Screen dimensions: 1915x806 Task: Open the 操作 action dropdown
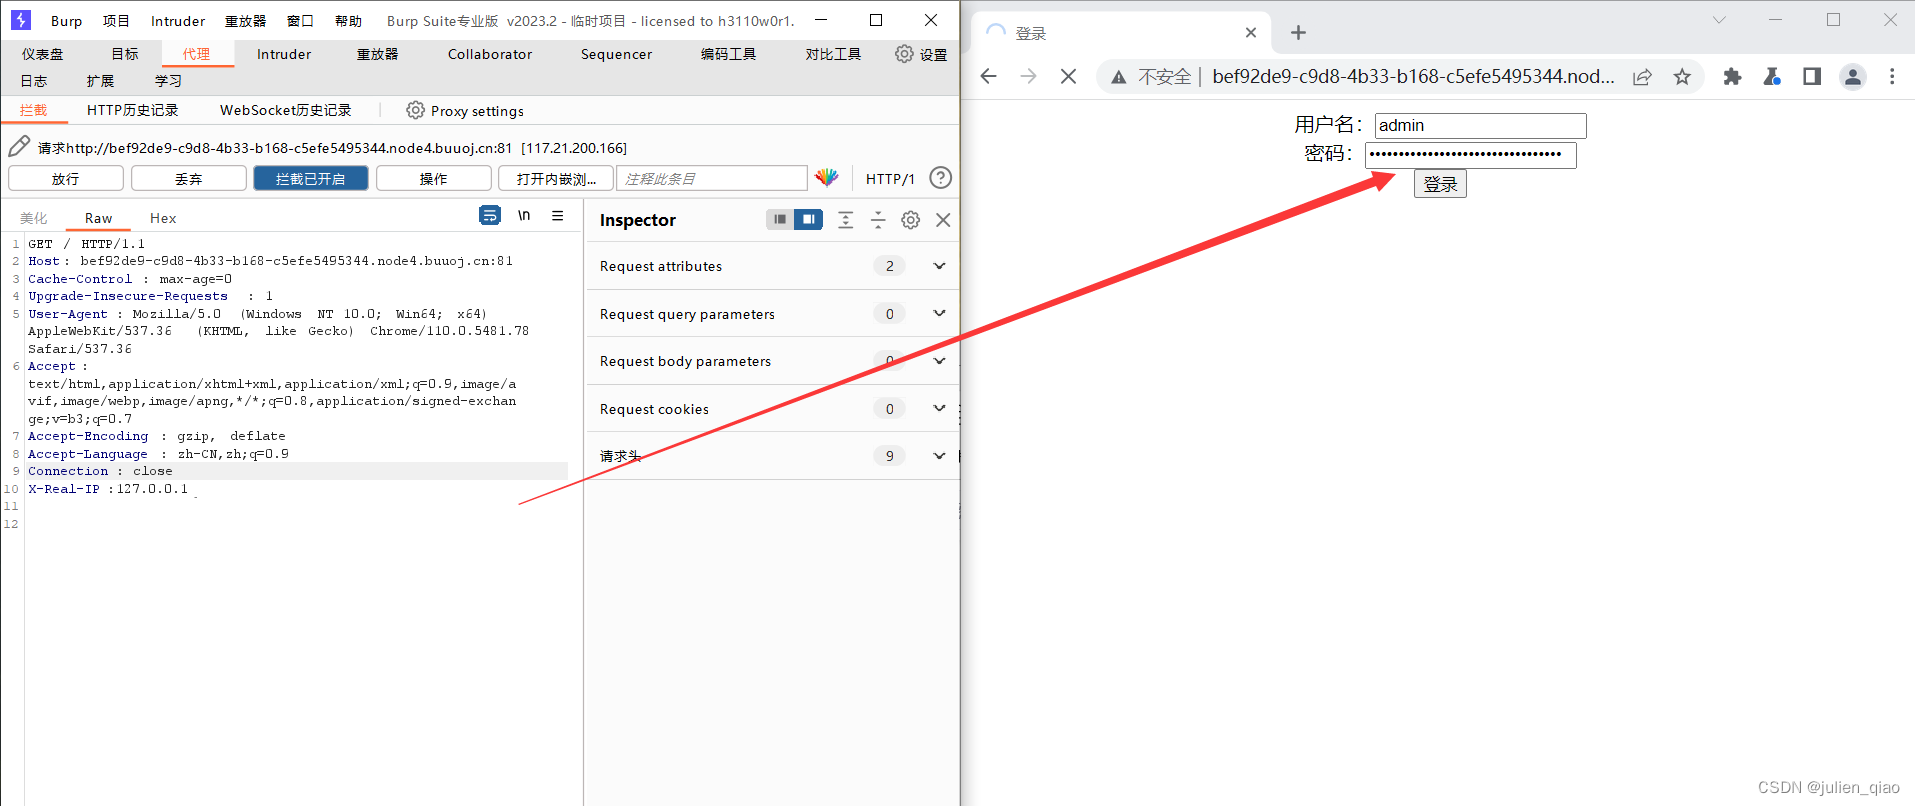[434, 178]
